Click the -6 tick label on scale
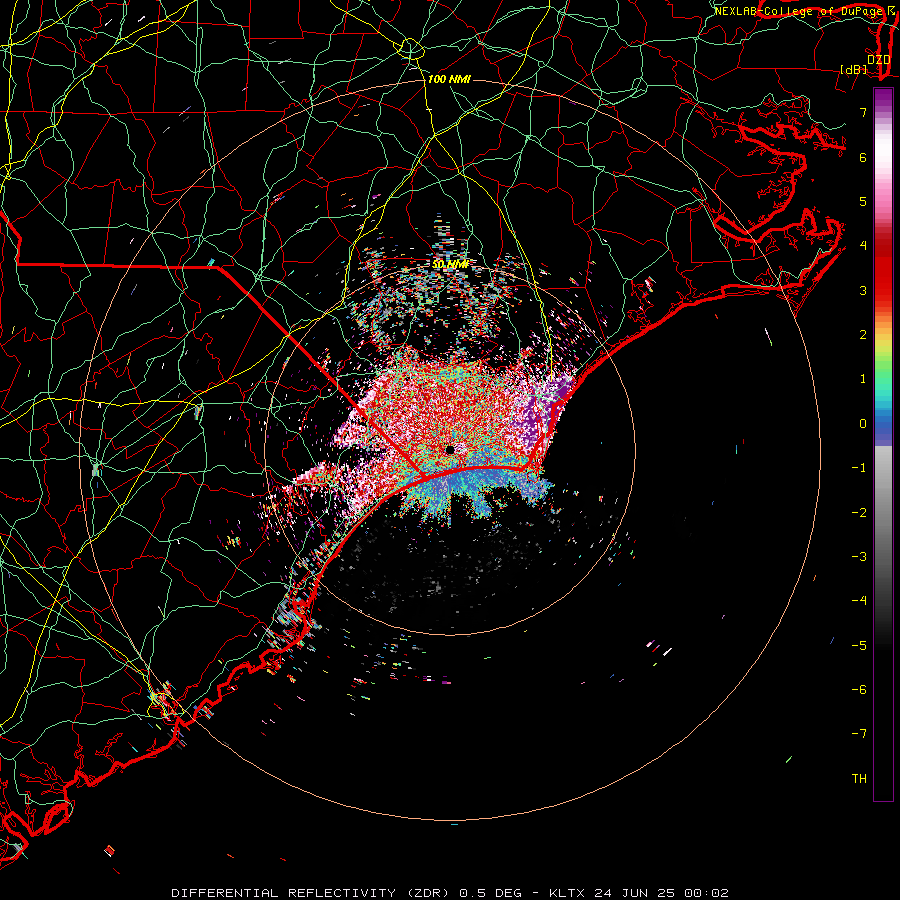 click(x=859, y=690)
